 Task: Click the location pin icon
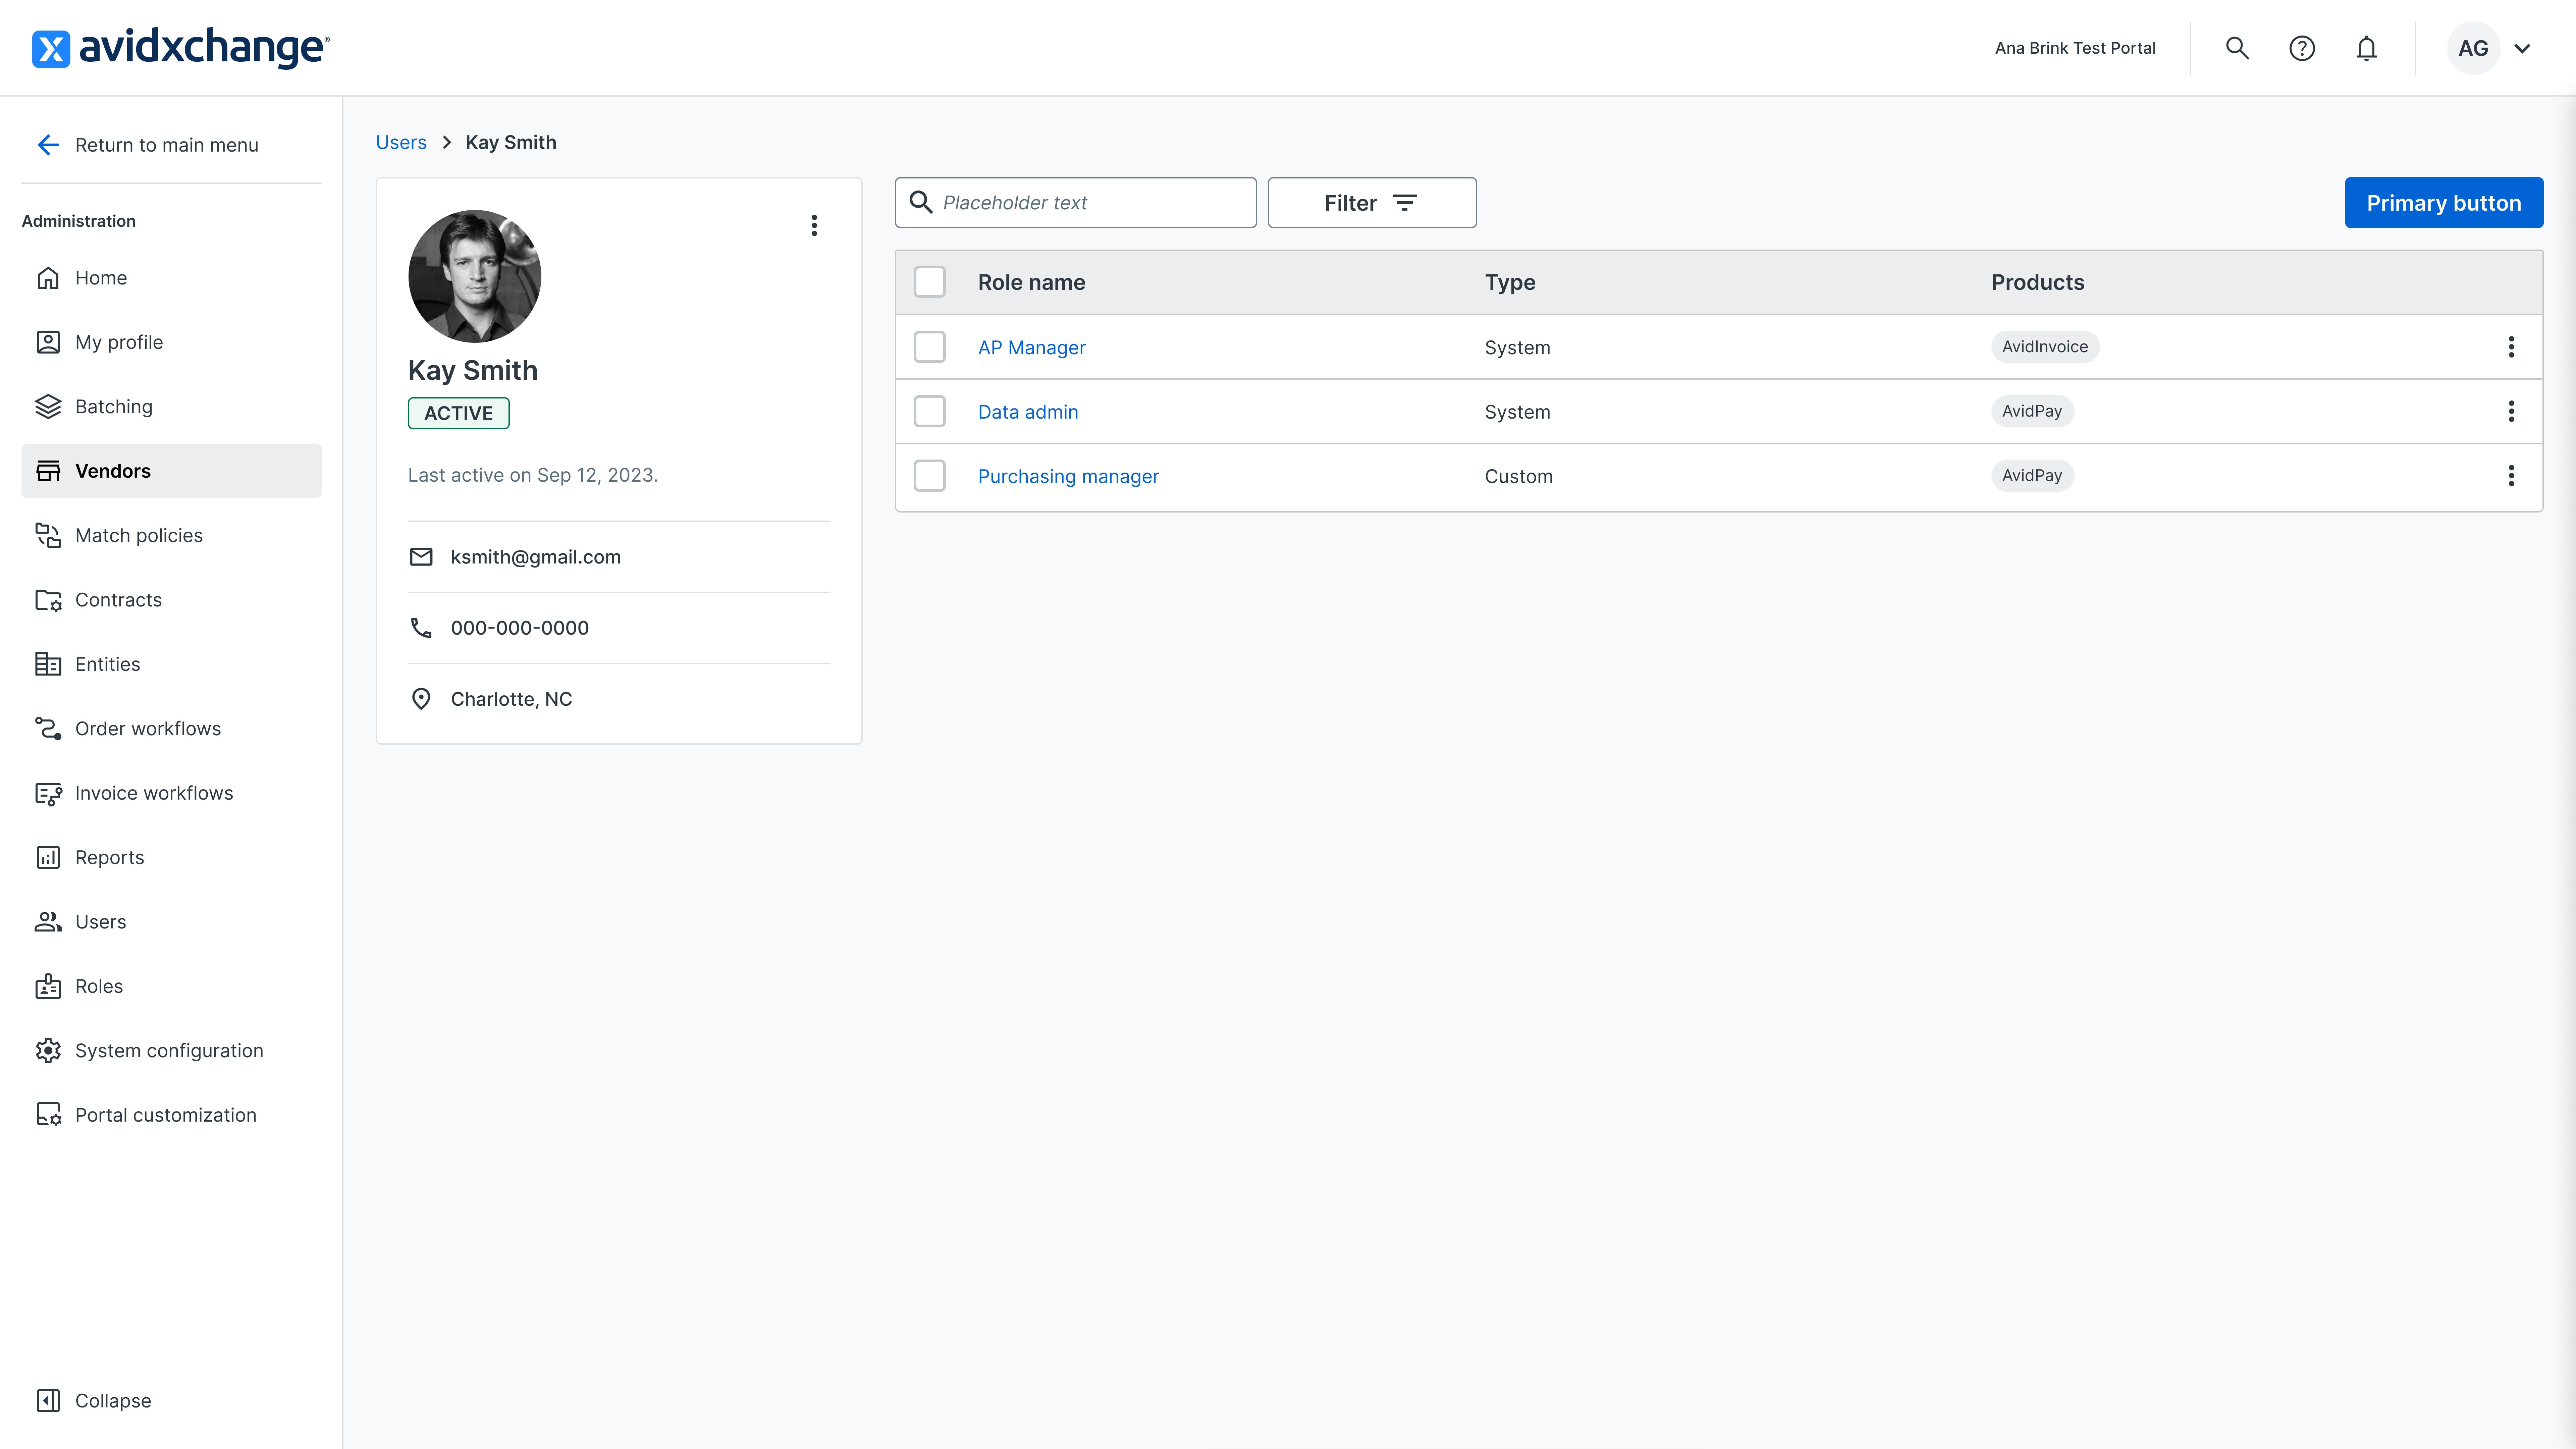[421, 699]
